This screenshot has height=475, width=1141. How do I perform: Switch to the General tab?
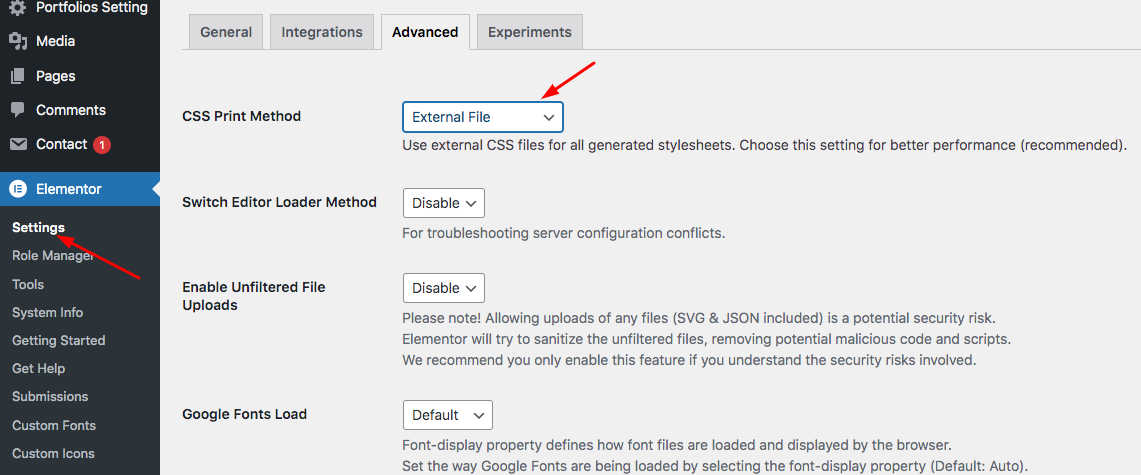[226, 32]
